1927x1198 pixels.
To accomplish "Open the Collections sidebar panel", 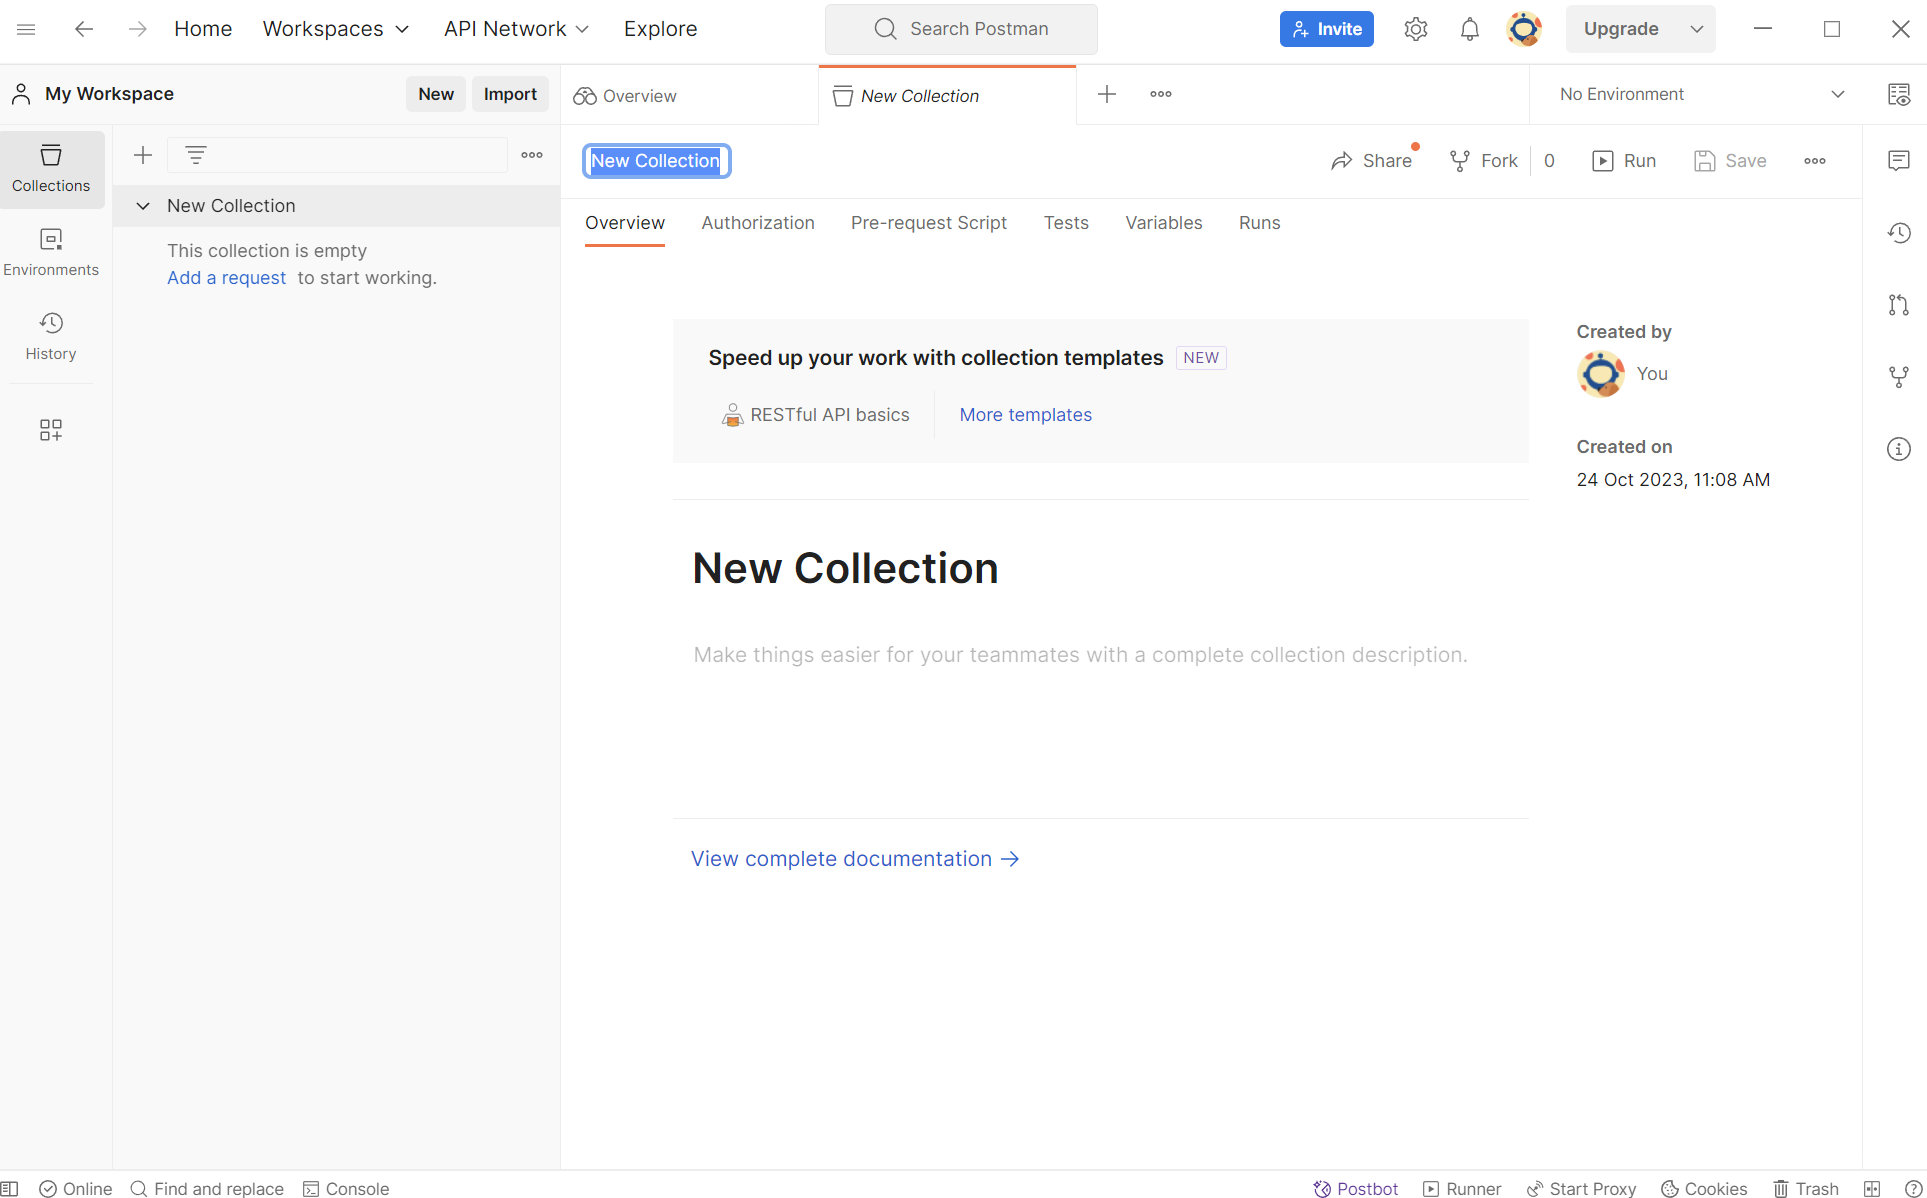I will tap(51, 168).
